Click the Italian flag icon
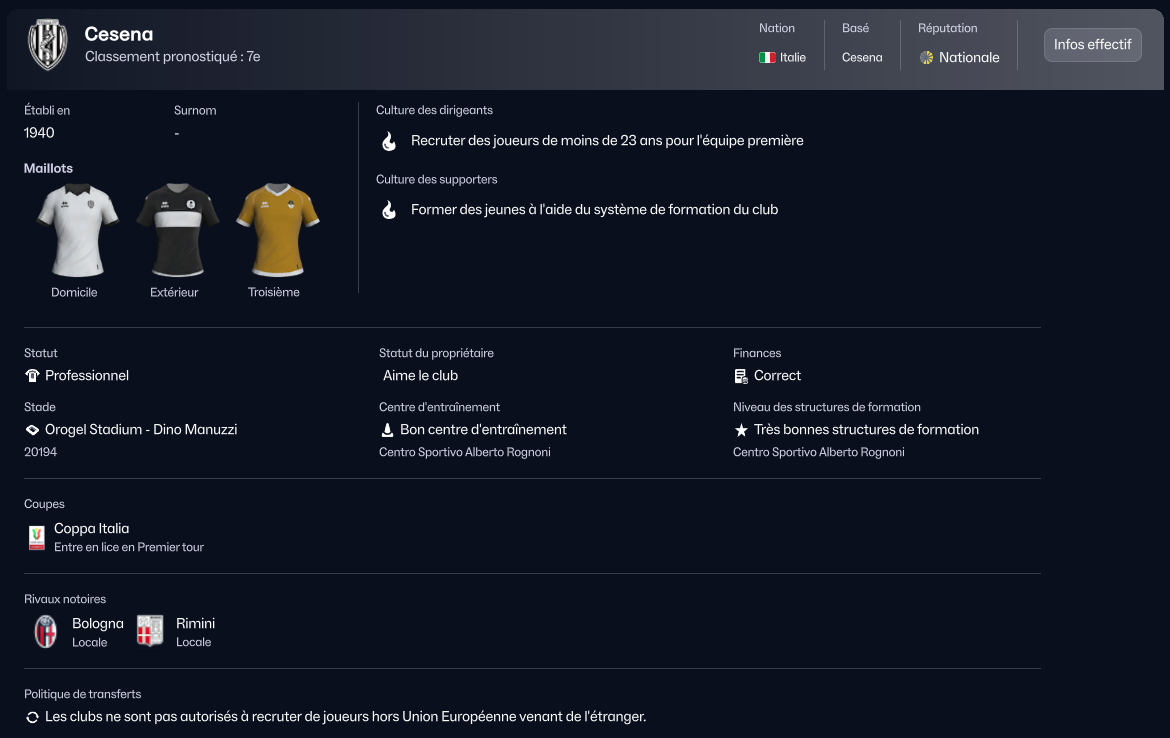Screen dimensions: 1170x738 pos(767,58)
